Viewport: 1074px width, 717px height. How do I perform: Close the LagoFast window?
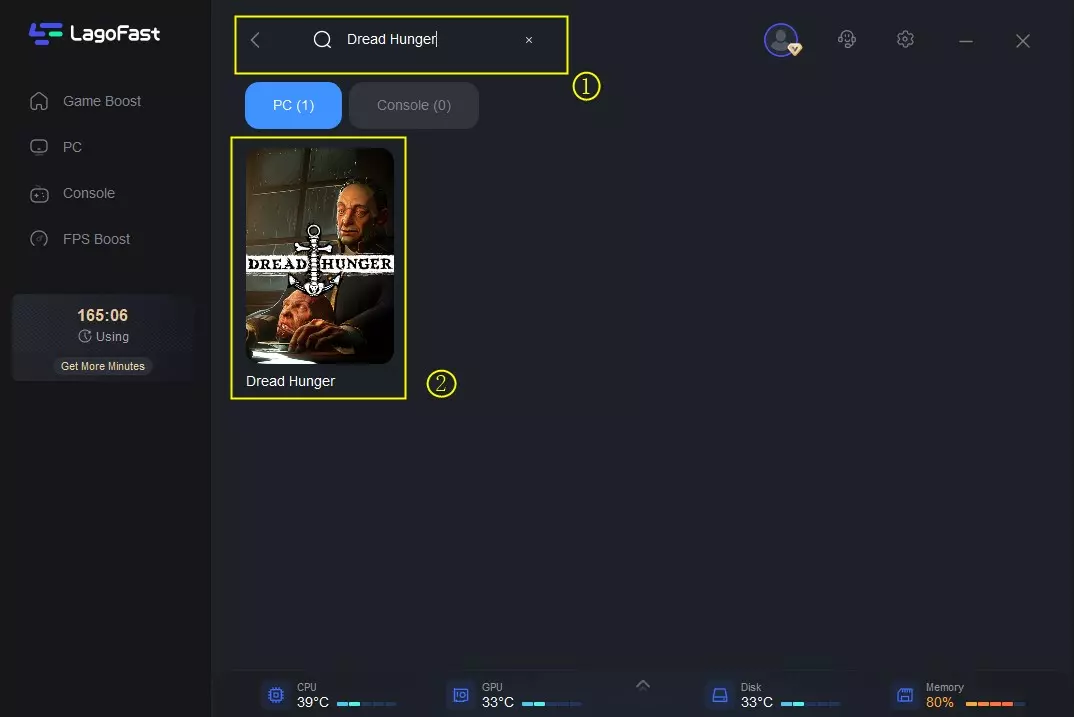pos(1023,41)
